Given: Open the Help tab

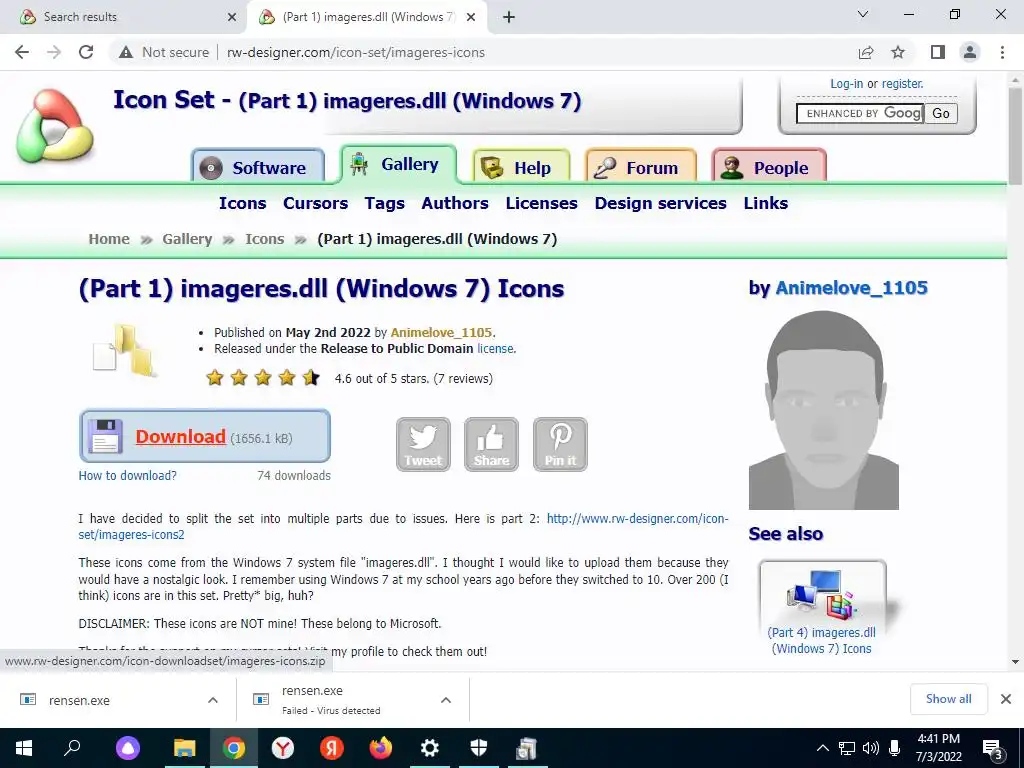Looking at the screenshot, I should (521, 167).
